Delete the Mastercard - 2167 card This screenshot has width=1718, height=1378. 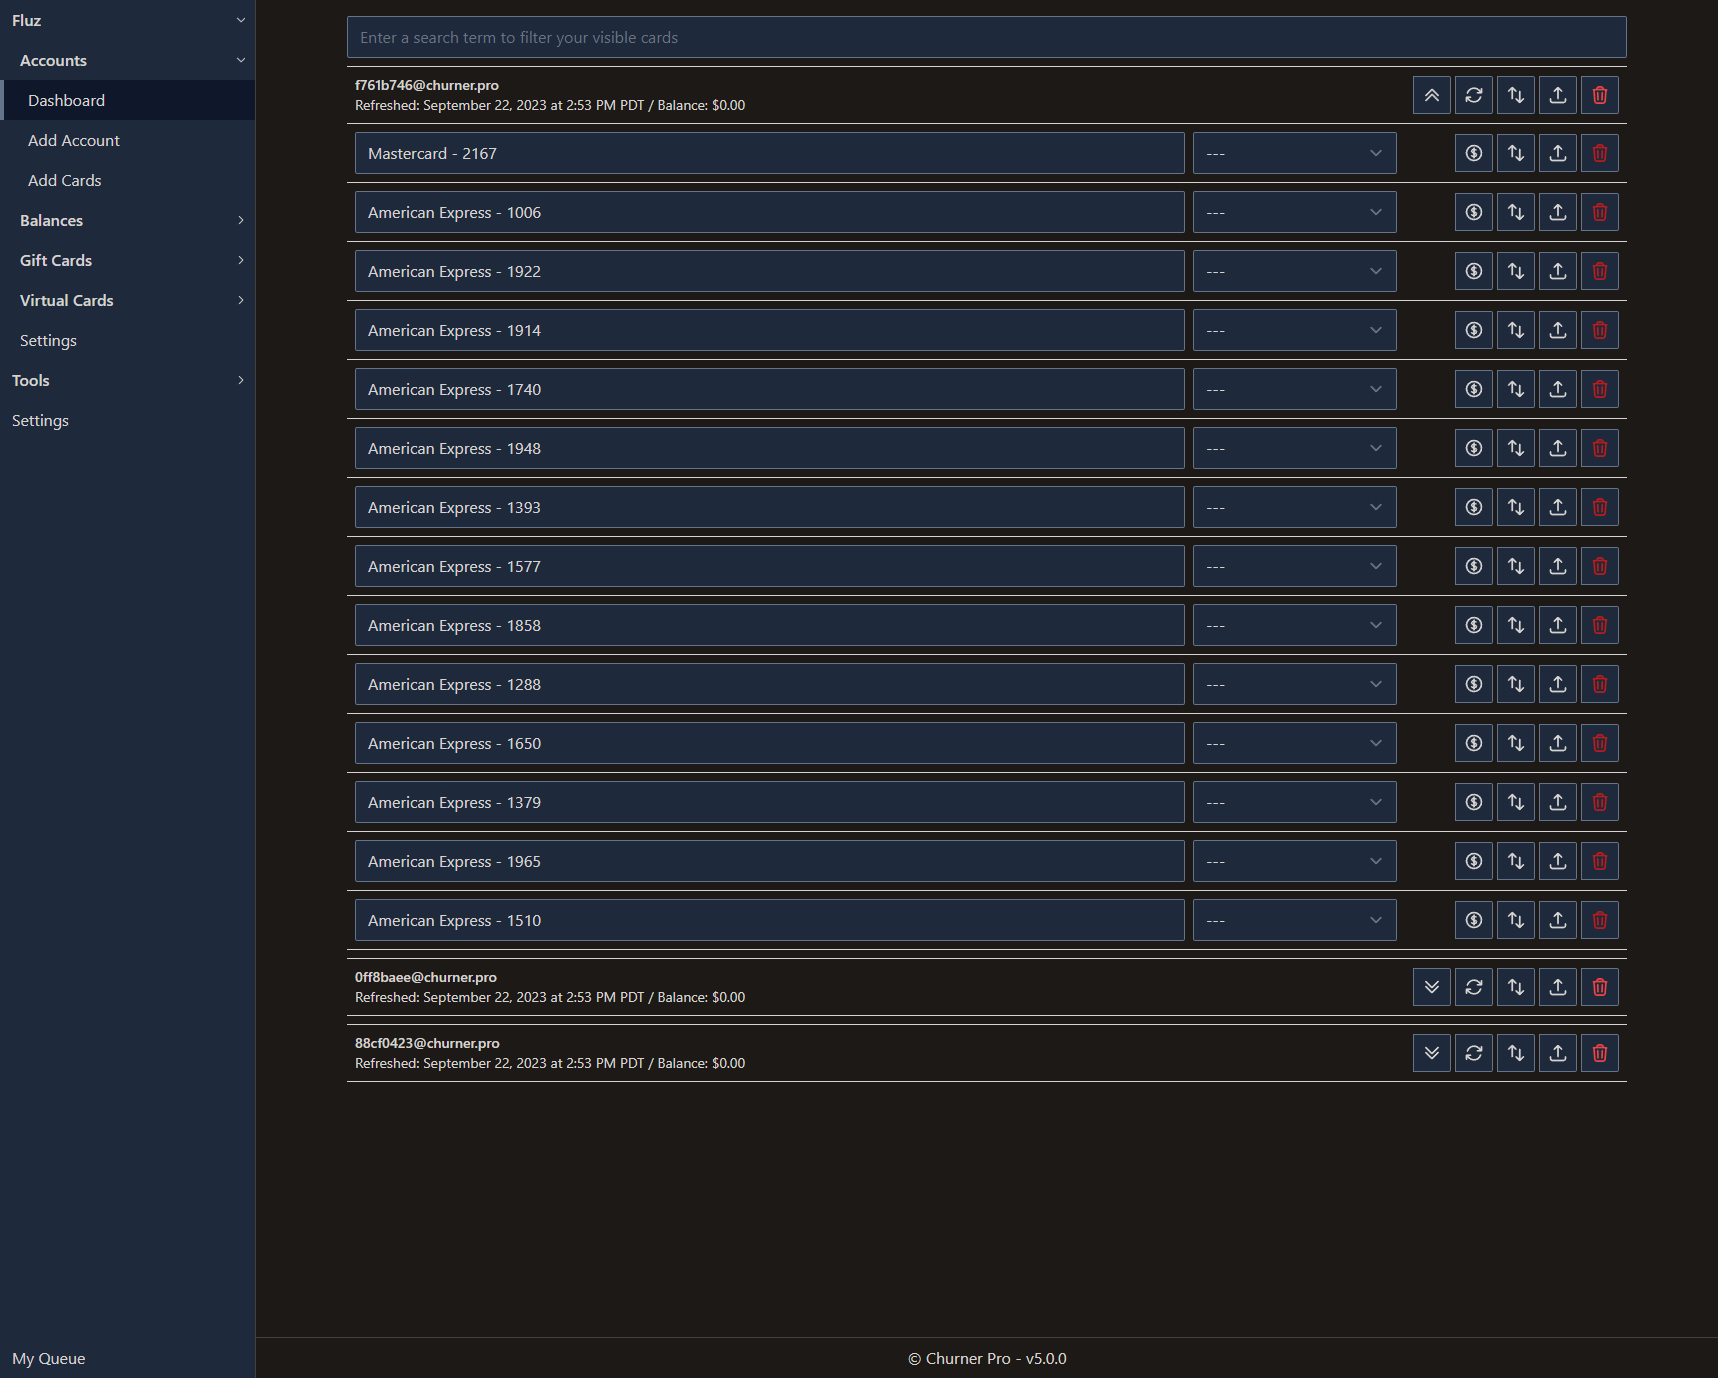pyautogui.click(x=1599, y=153)
